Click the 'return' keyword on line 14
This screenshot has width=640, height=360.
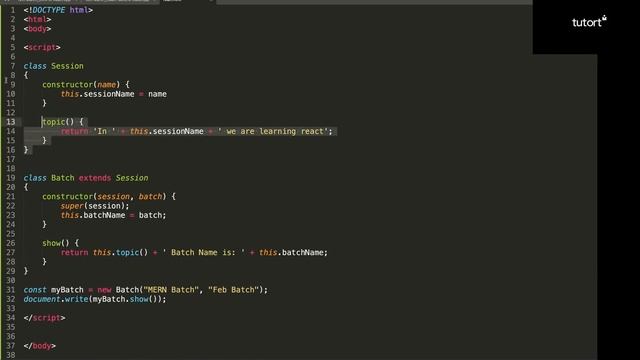(74, 131)
